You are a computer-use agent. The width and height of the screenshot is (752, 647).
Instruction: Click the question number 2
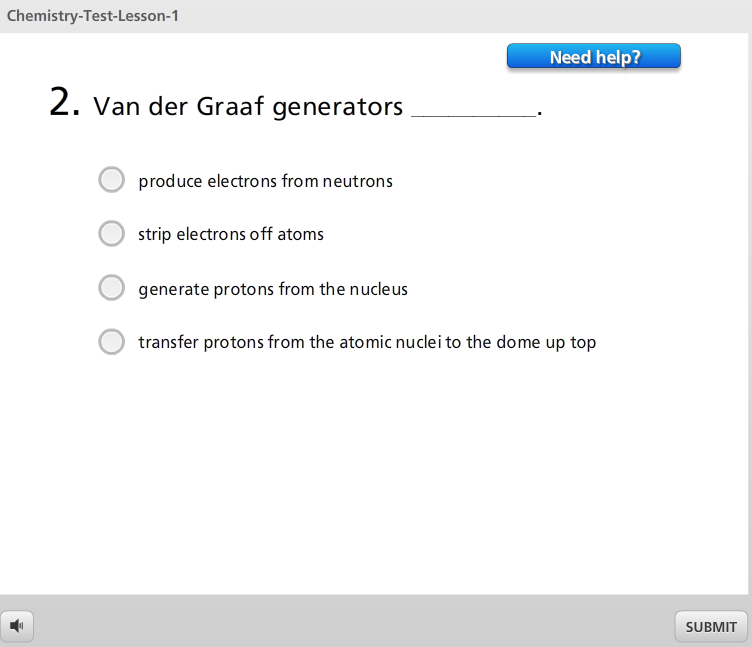tap(64, 102)
